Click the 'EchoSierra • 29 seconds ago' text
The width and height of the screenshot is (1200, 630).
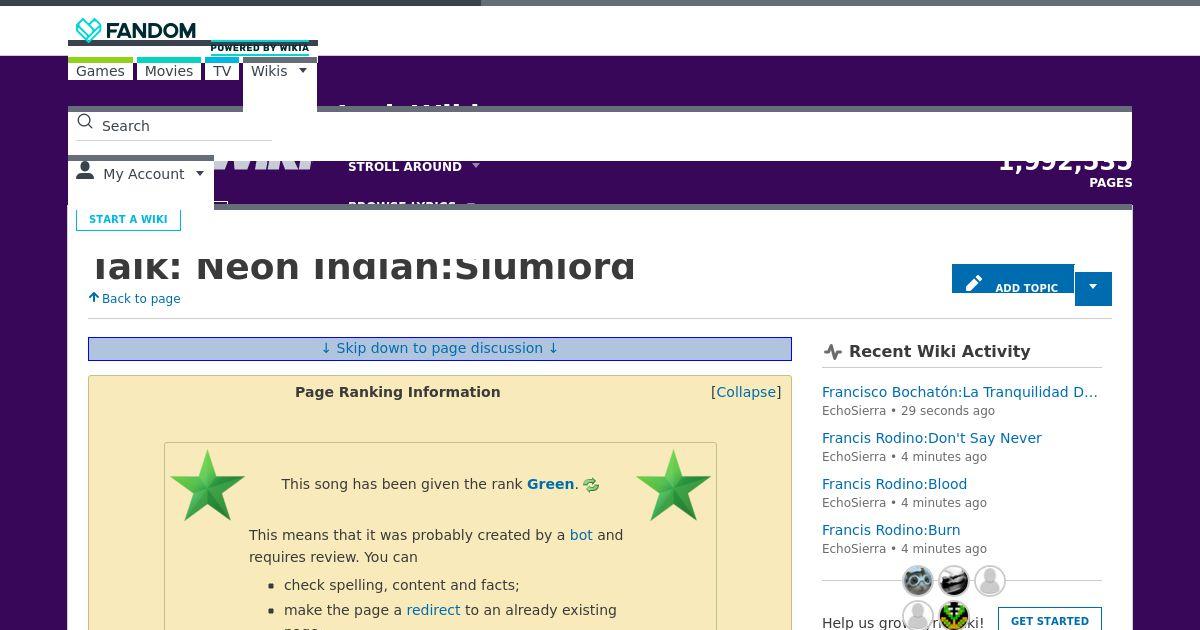pyautogui.click(x=908, y=411)
